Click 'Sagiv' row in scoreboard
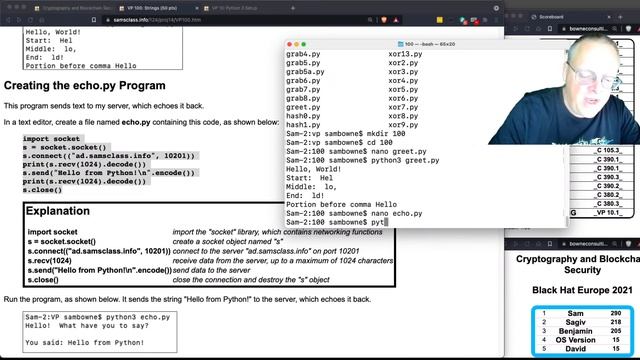The image size is (640, 360). click(x=582, y=322)
